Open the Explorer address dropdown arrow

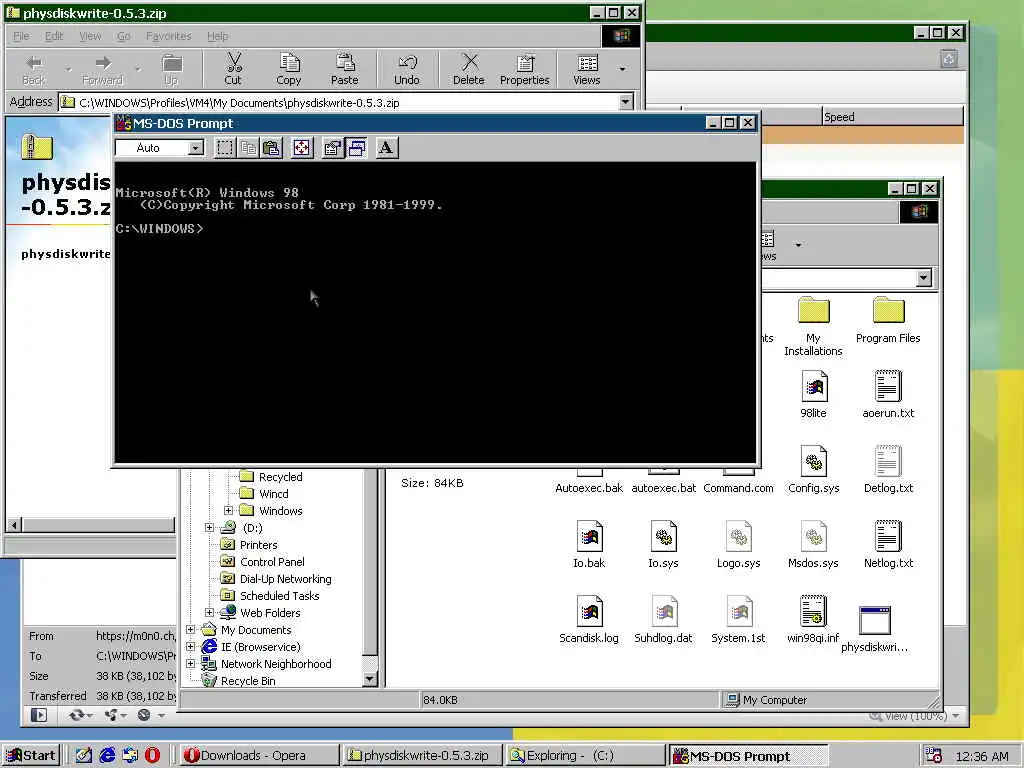point(923,278)
